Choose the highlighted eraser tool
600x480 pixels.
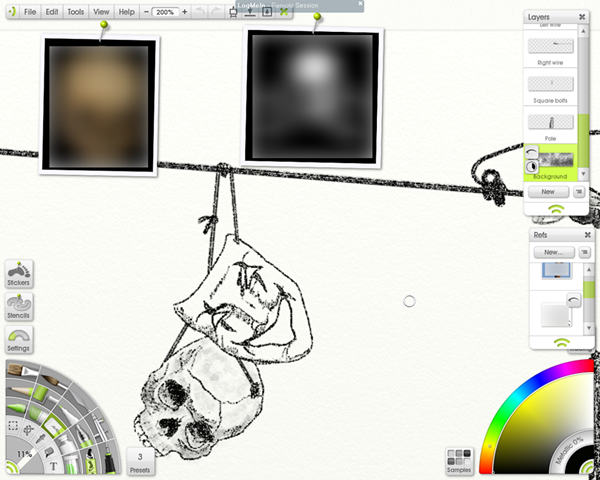[54, 425]
